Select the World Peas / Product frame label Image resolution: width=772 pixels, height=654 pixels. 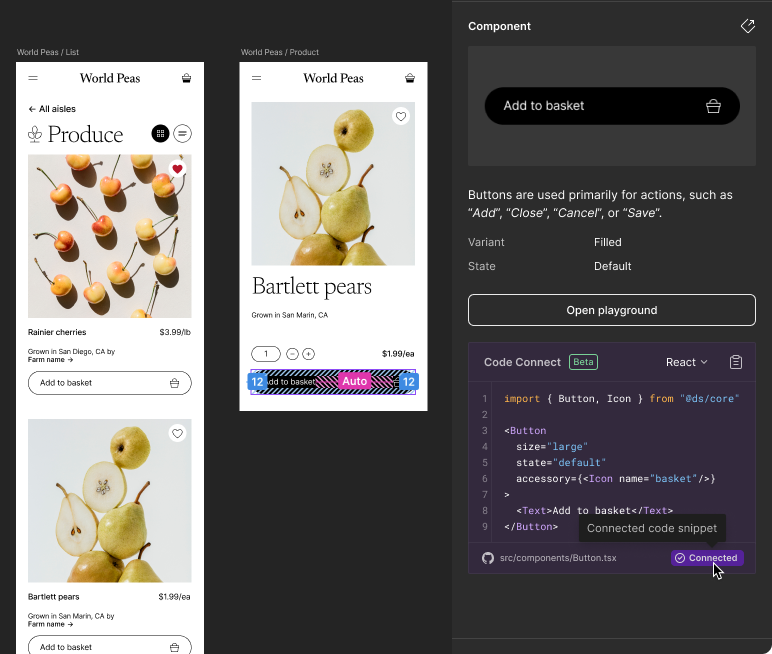click(280, 52)
